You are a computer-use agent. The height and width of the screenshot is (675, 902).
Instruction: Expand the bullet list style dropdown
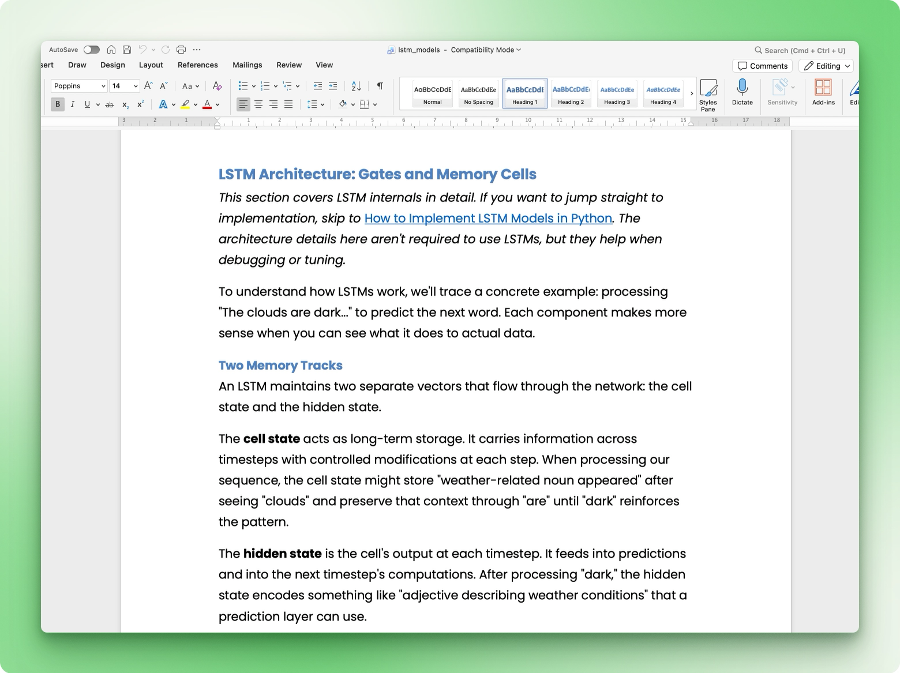pos(253,85)
